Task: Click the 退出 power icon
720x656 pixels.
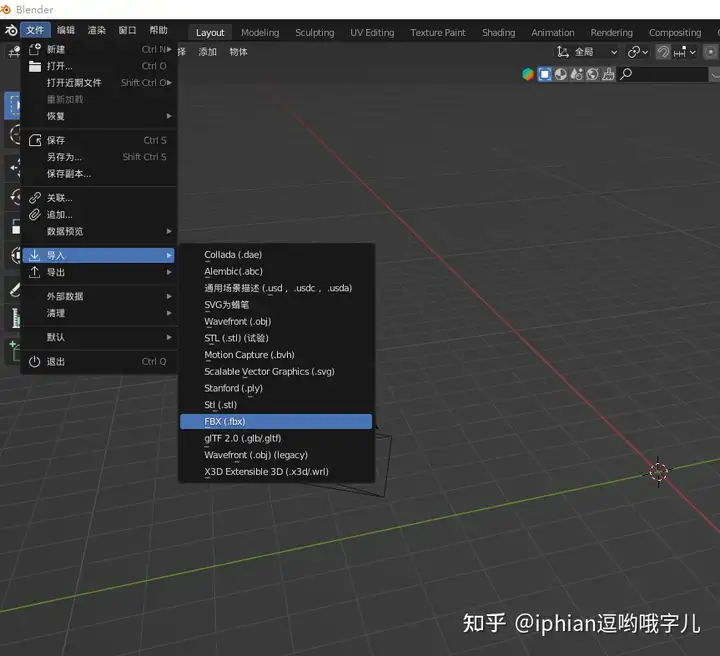Action: [x=34, y=362]
